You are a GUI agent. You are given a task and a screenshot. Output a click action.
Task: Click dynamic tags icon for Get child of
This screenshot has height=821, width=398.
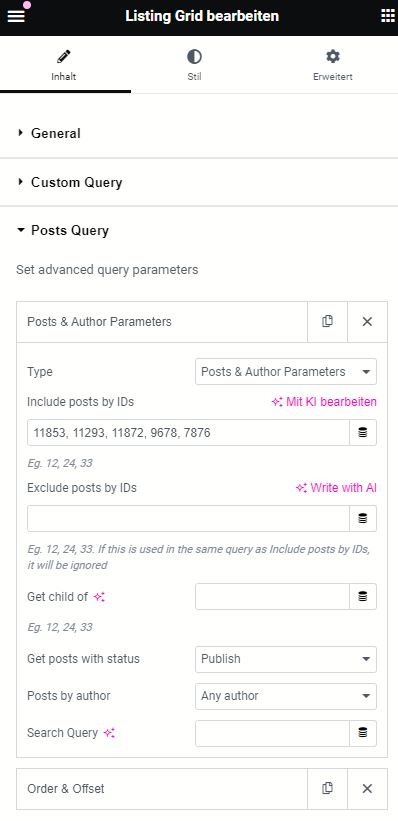pos(362,596)
